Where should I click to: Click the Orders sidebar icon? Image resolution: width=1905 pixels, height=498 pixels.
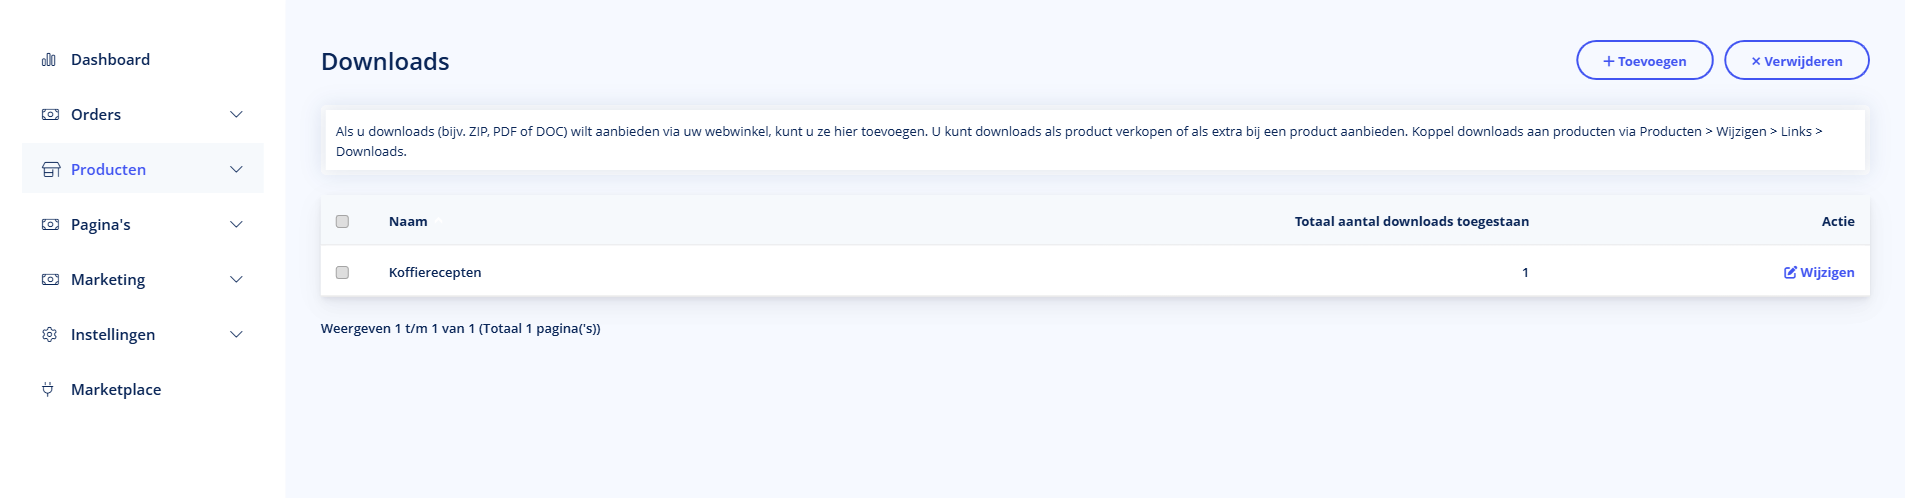[x=49, y=115]
